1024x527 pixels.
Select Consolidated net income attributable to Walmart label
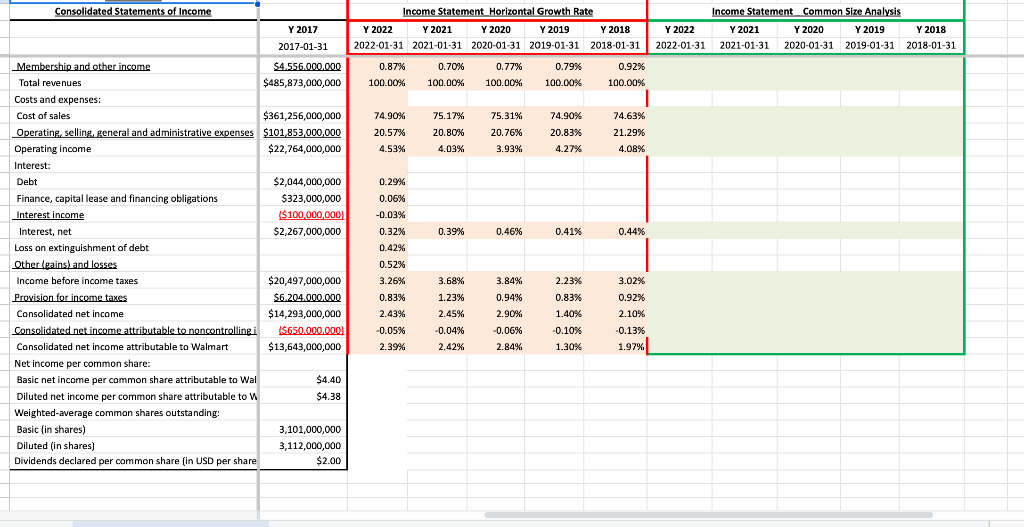click(122, 347)
